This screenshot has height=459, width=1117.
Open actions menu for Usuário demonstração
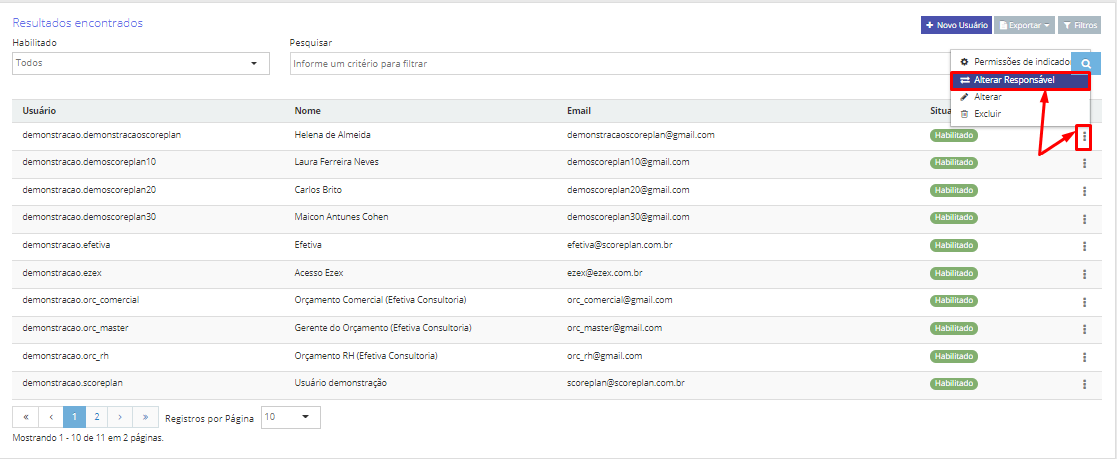pyautogui.click(x=1084, y=384)
